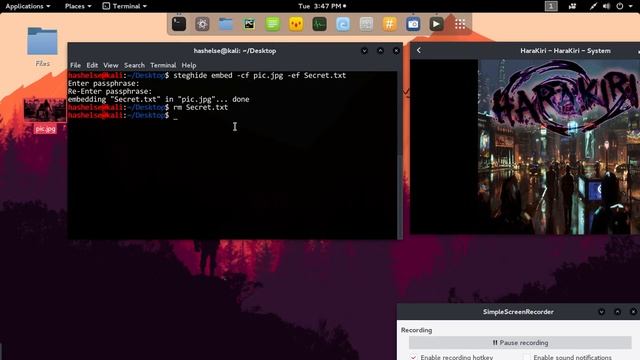The height and width of the screenshot is (360, 640).
Task: Open the power menu icon in the top bar
Action: 620,6
